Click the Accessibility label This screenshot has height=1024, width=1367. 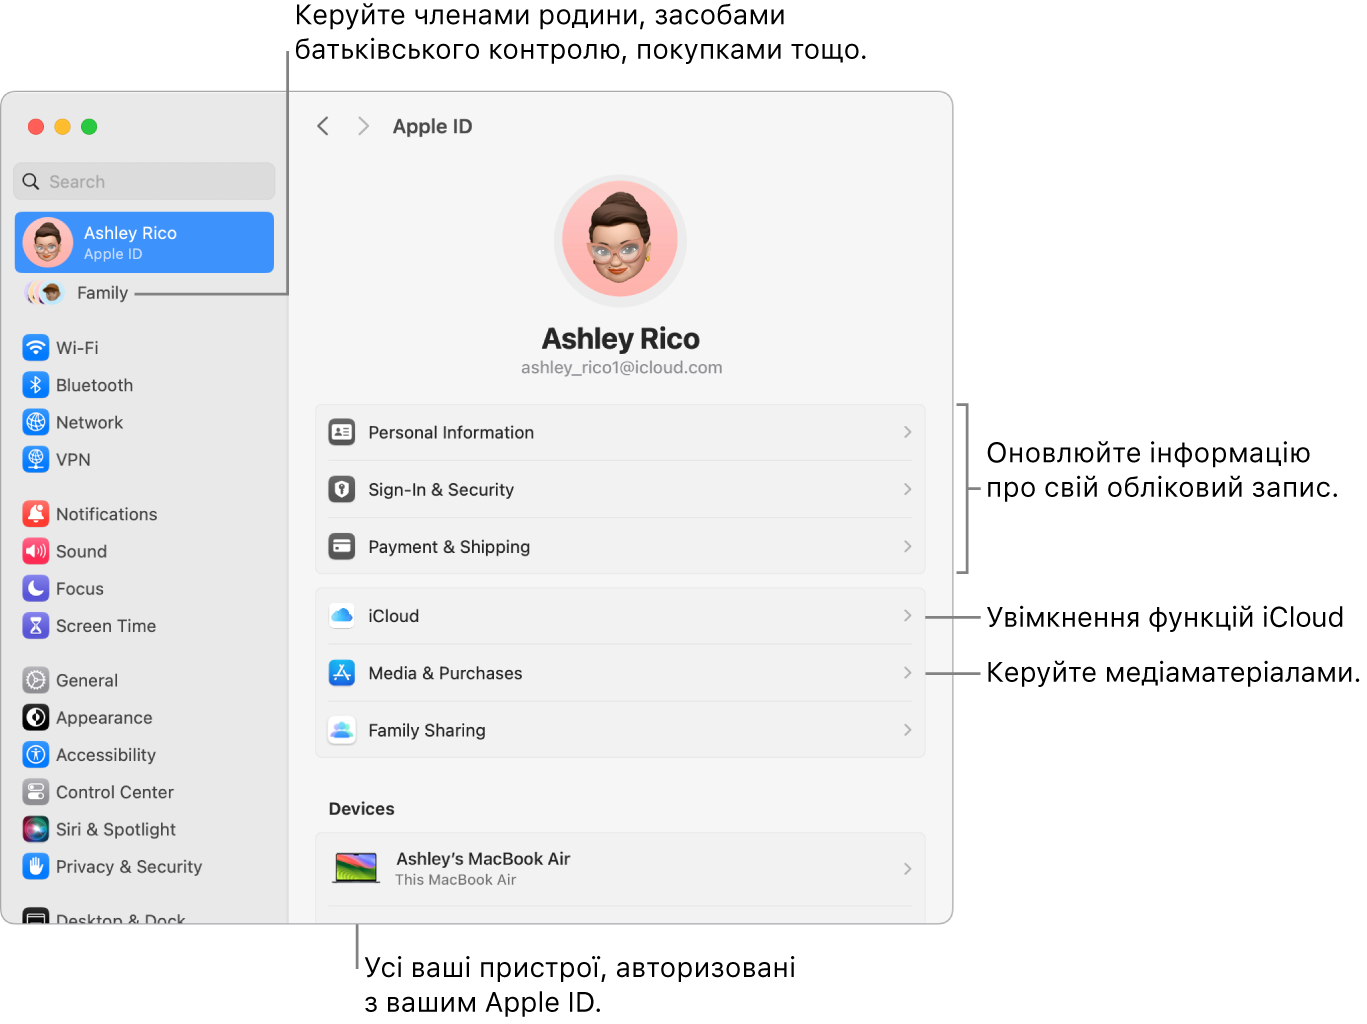click(x=106, y=755)
